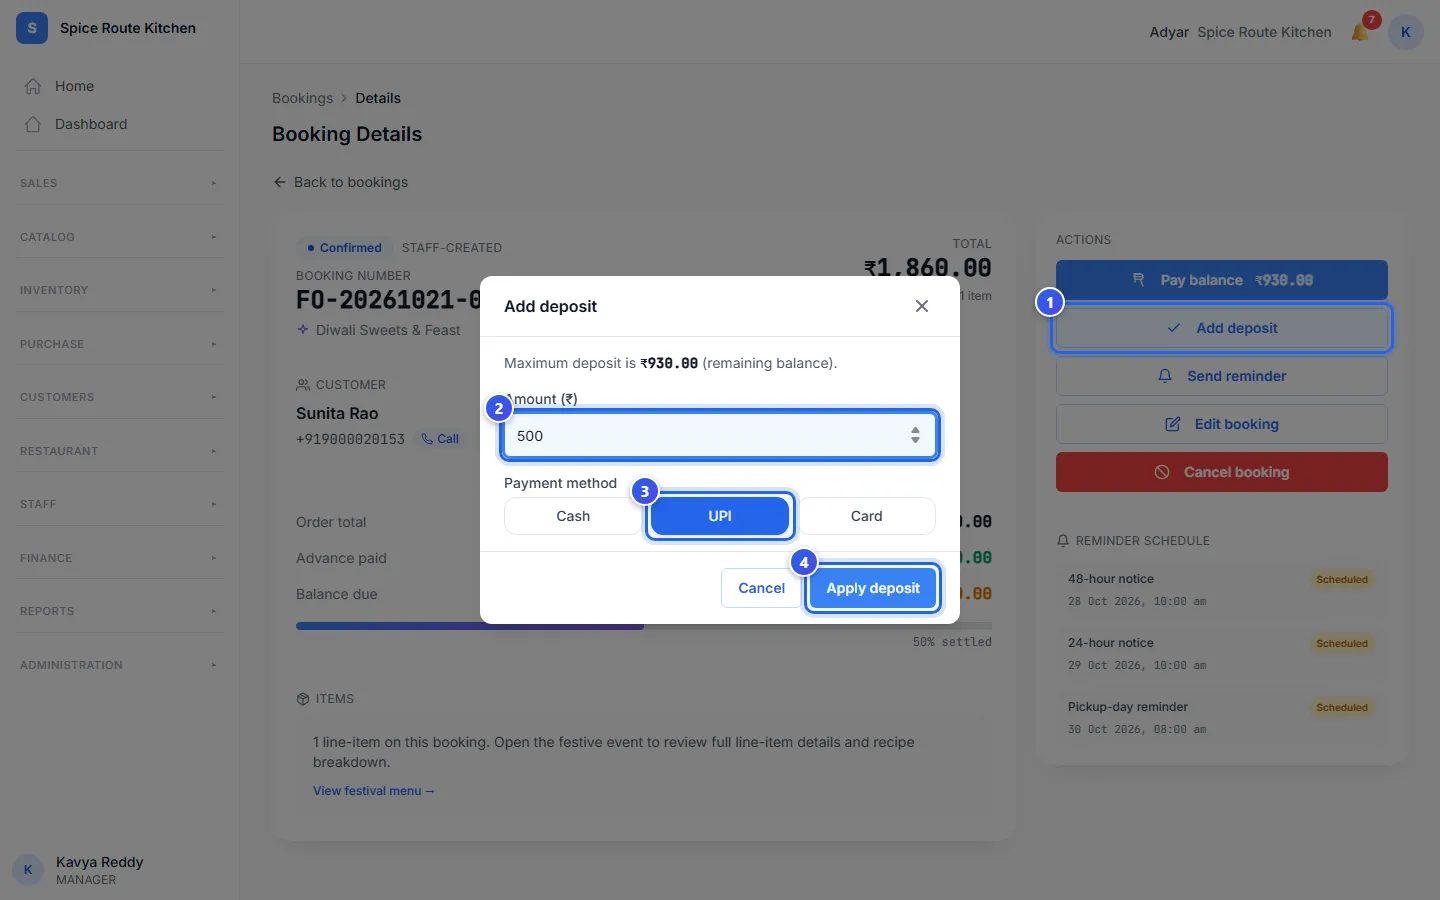Click the phone icon next to Call

(427, 439)
